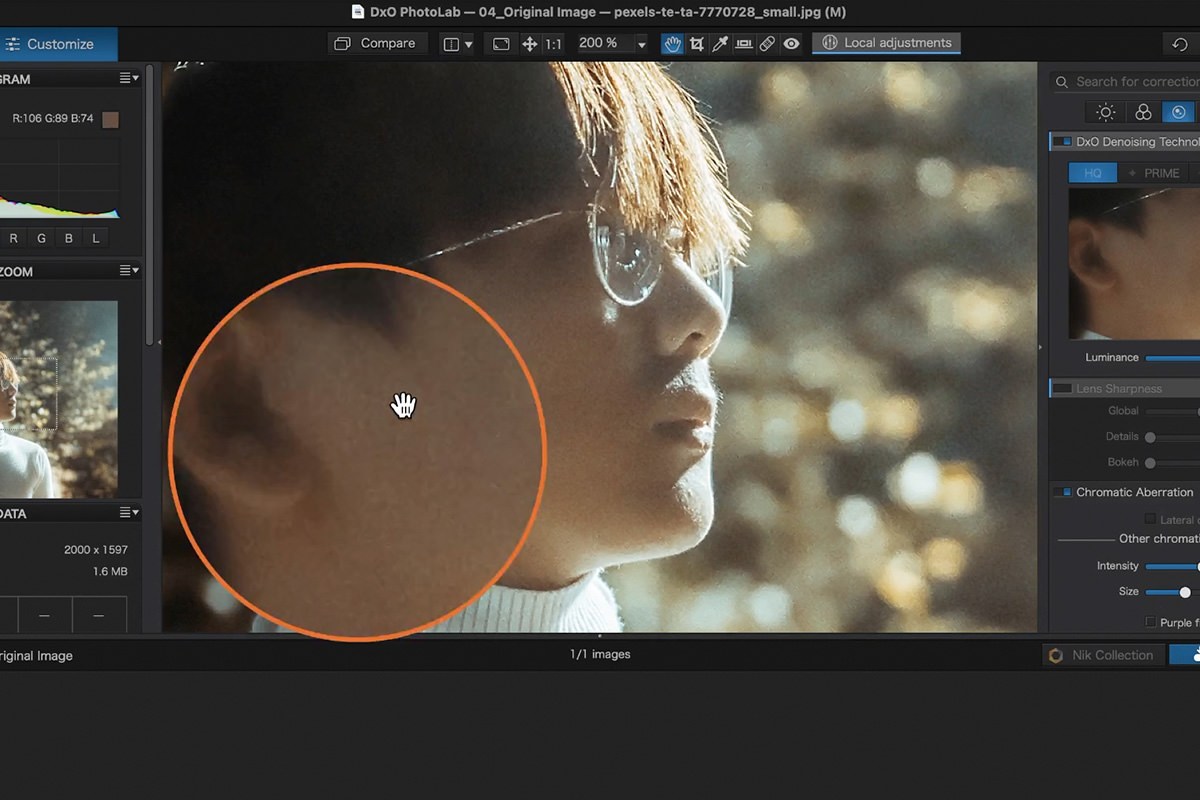Screen dimensions: 1200x800
Task: Show the L channel in histogram
Action: pos(96,238)
